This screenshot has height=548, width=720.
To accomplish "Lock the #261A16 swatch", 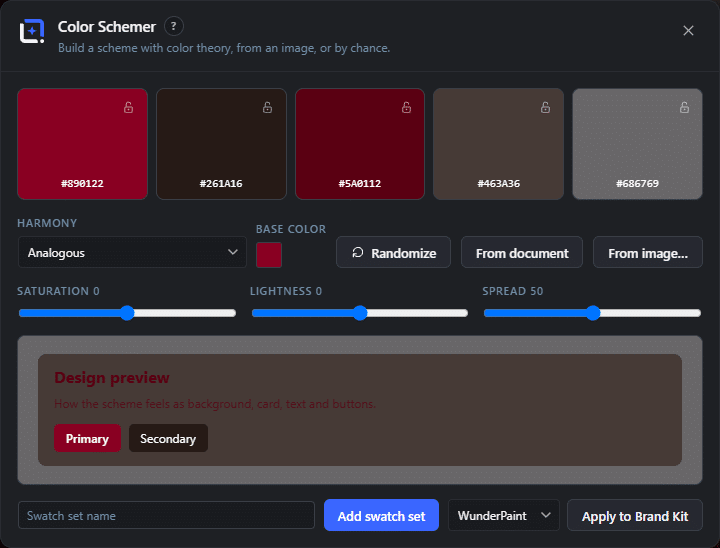I will pyautogui.click(x=267, y=107).
